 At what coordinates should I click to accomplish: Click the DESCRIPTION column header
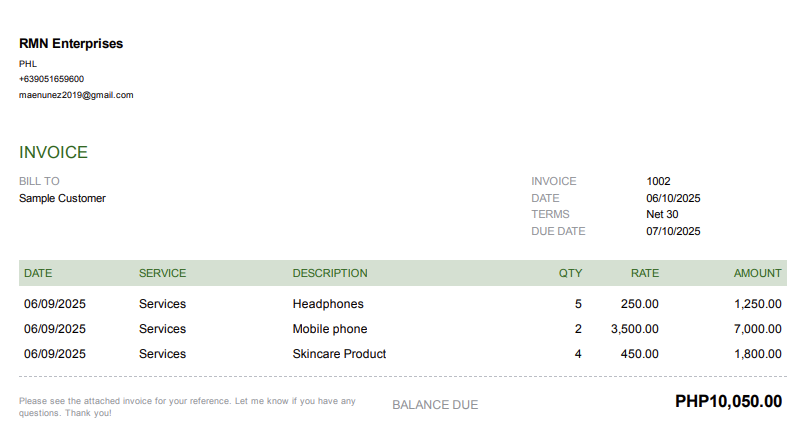tap(330, 273)
